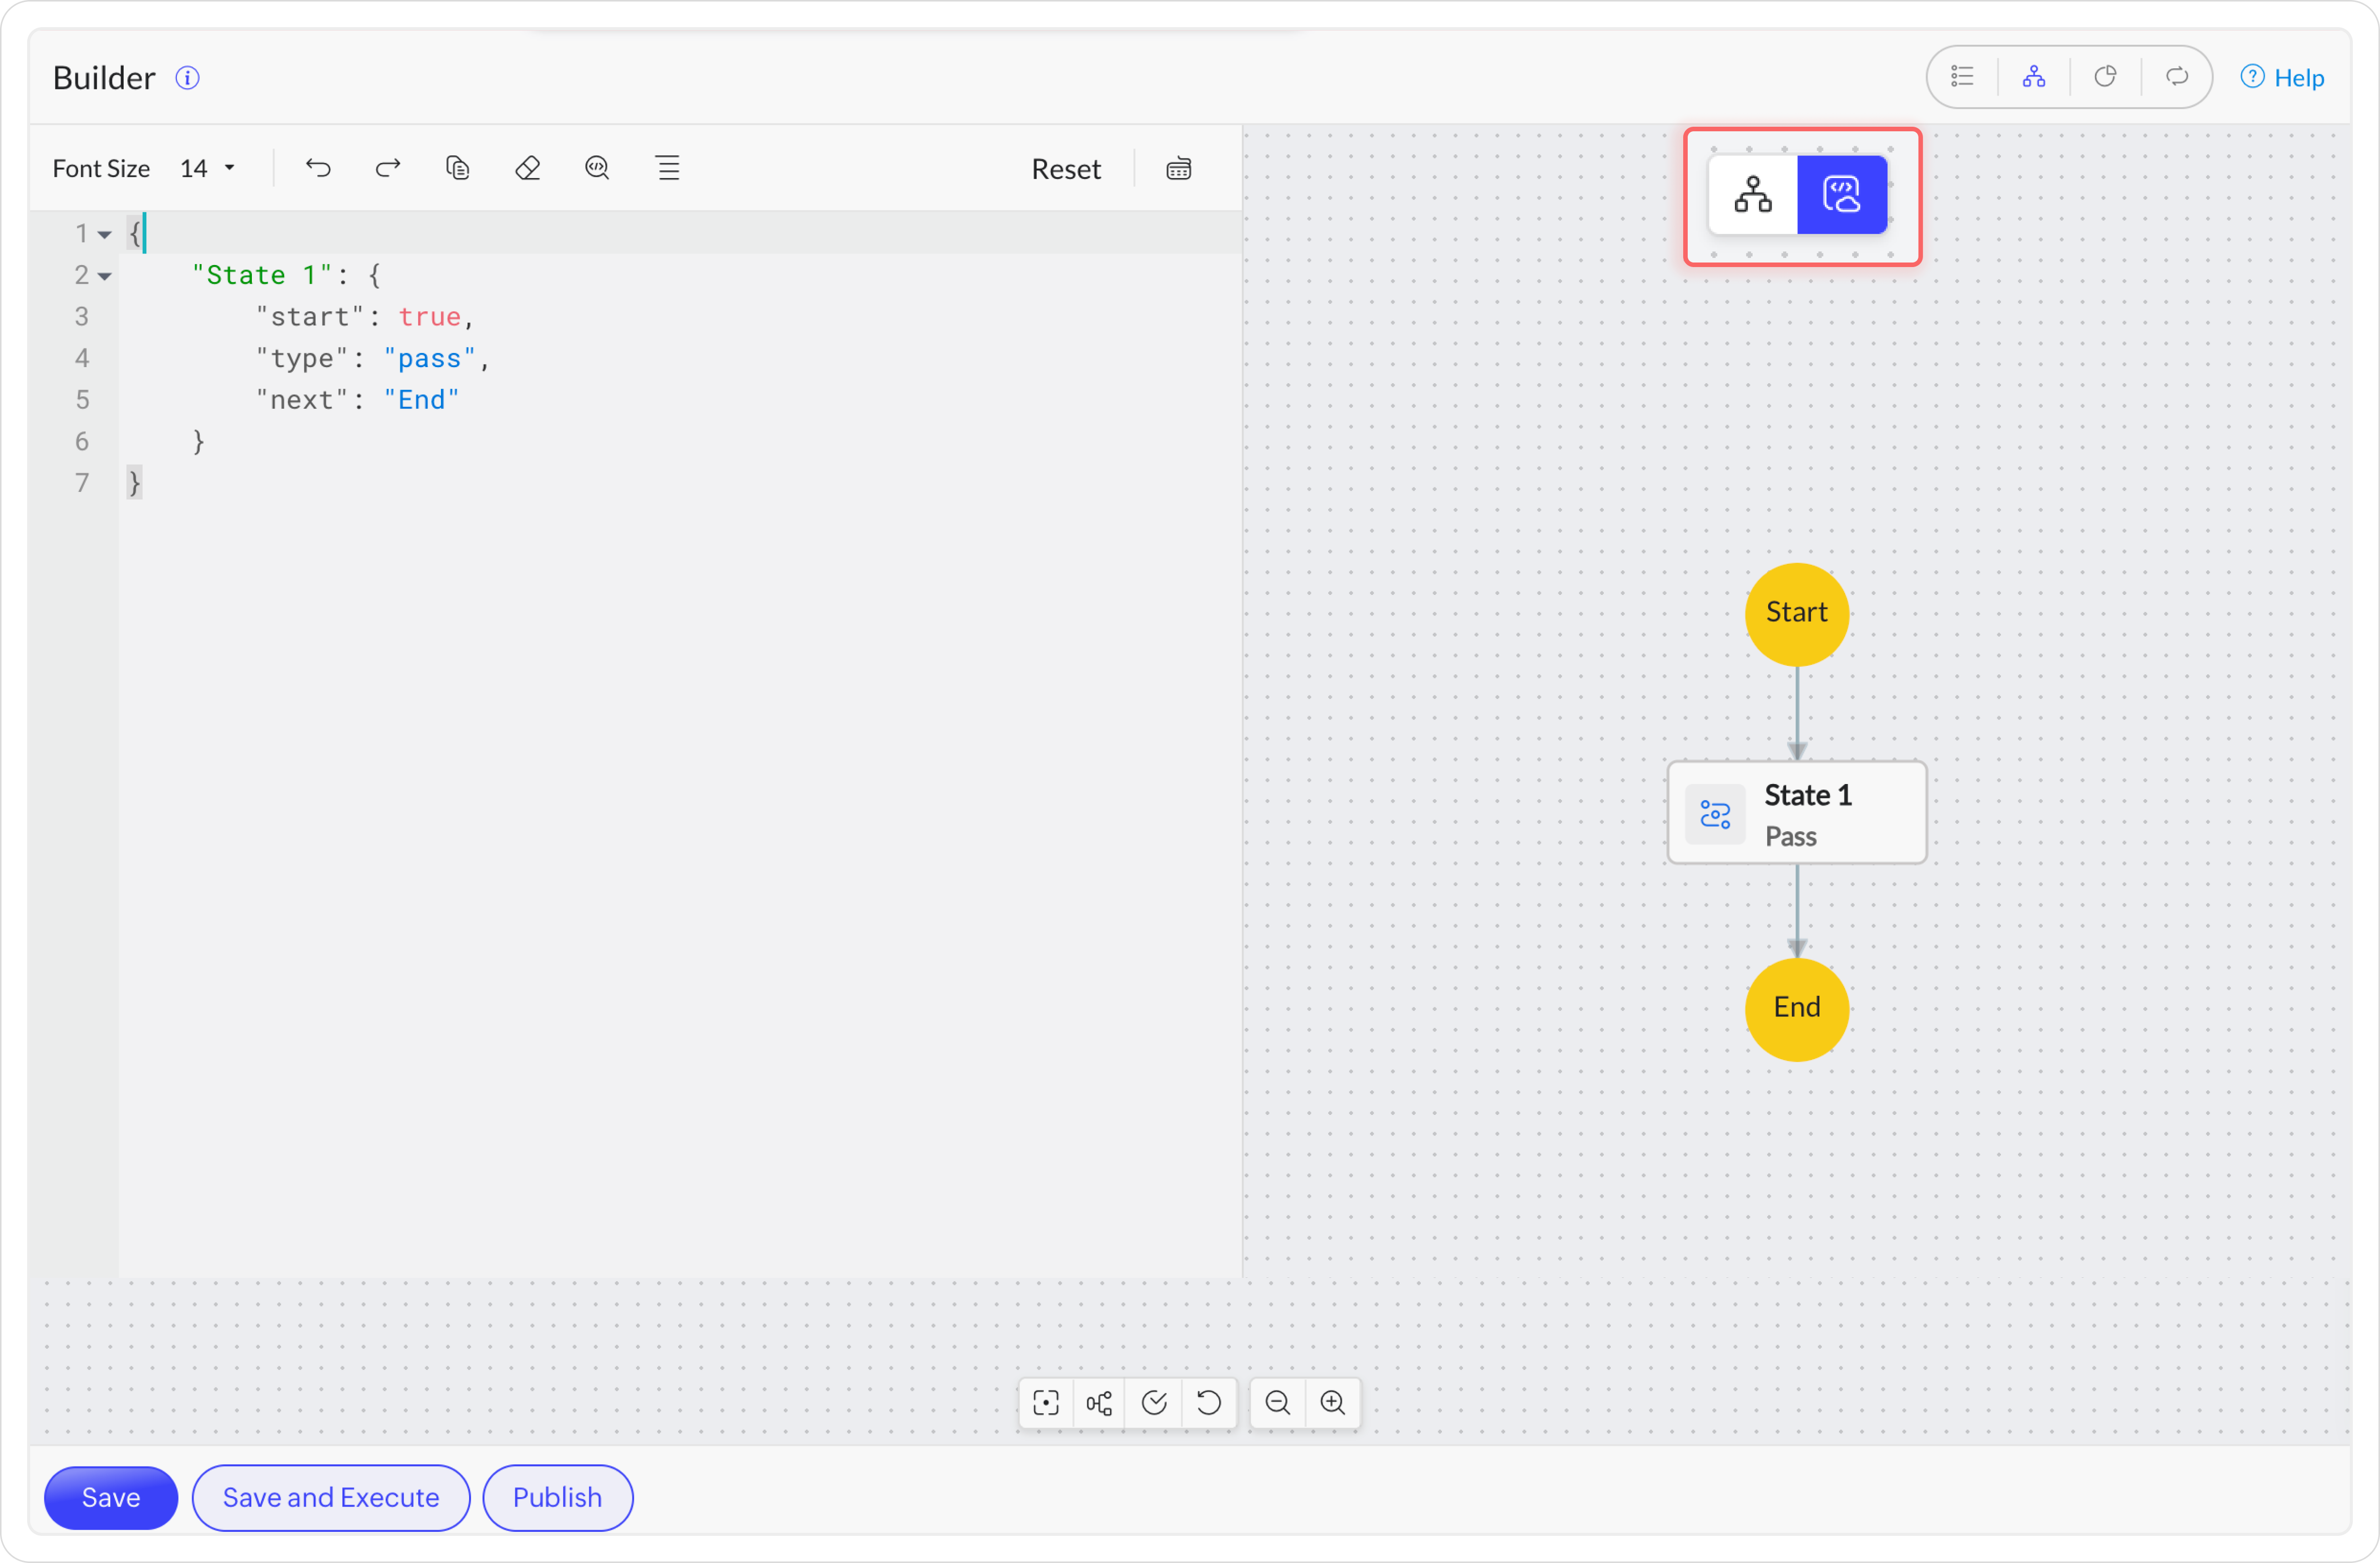Open the keyboard shortcuts icon

[1178, 169]
